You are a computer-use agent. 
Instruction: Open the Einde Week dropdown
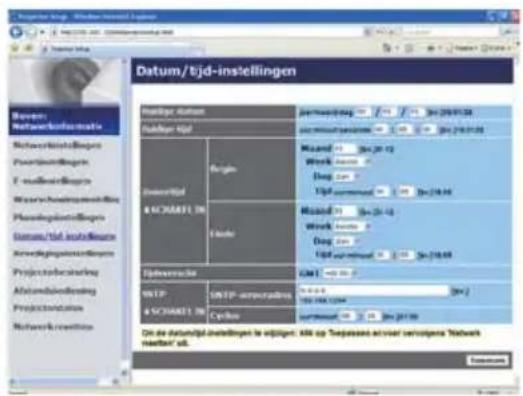coord(352,227)
